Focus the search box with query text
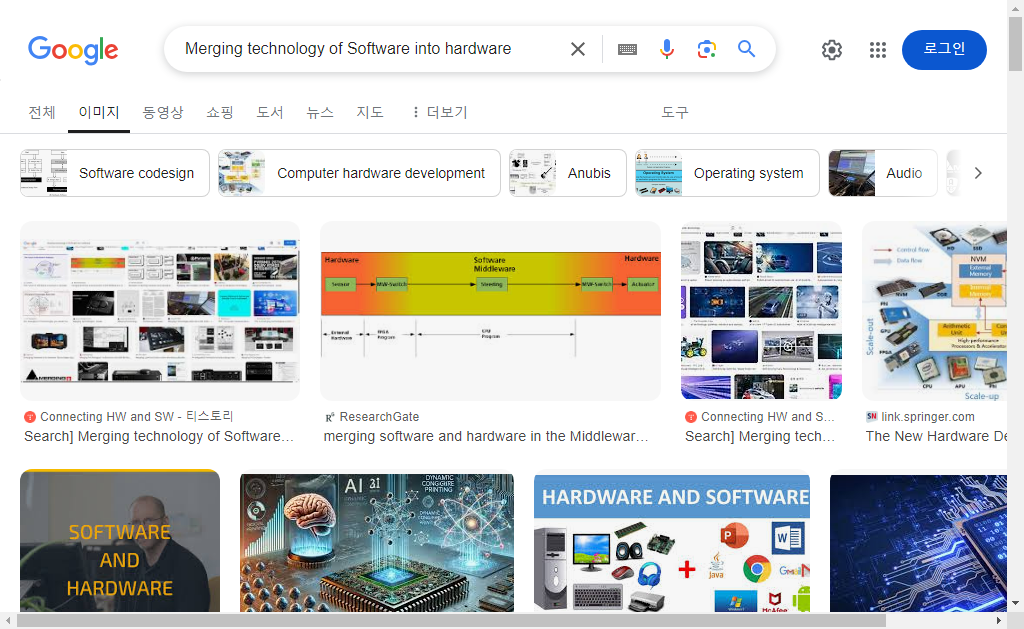 pyautogui.click(x=366, y=49)
